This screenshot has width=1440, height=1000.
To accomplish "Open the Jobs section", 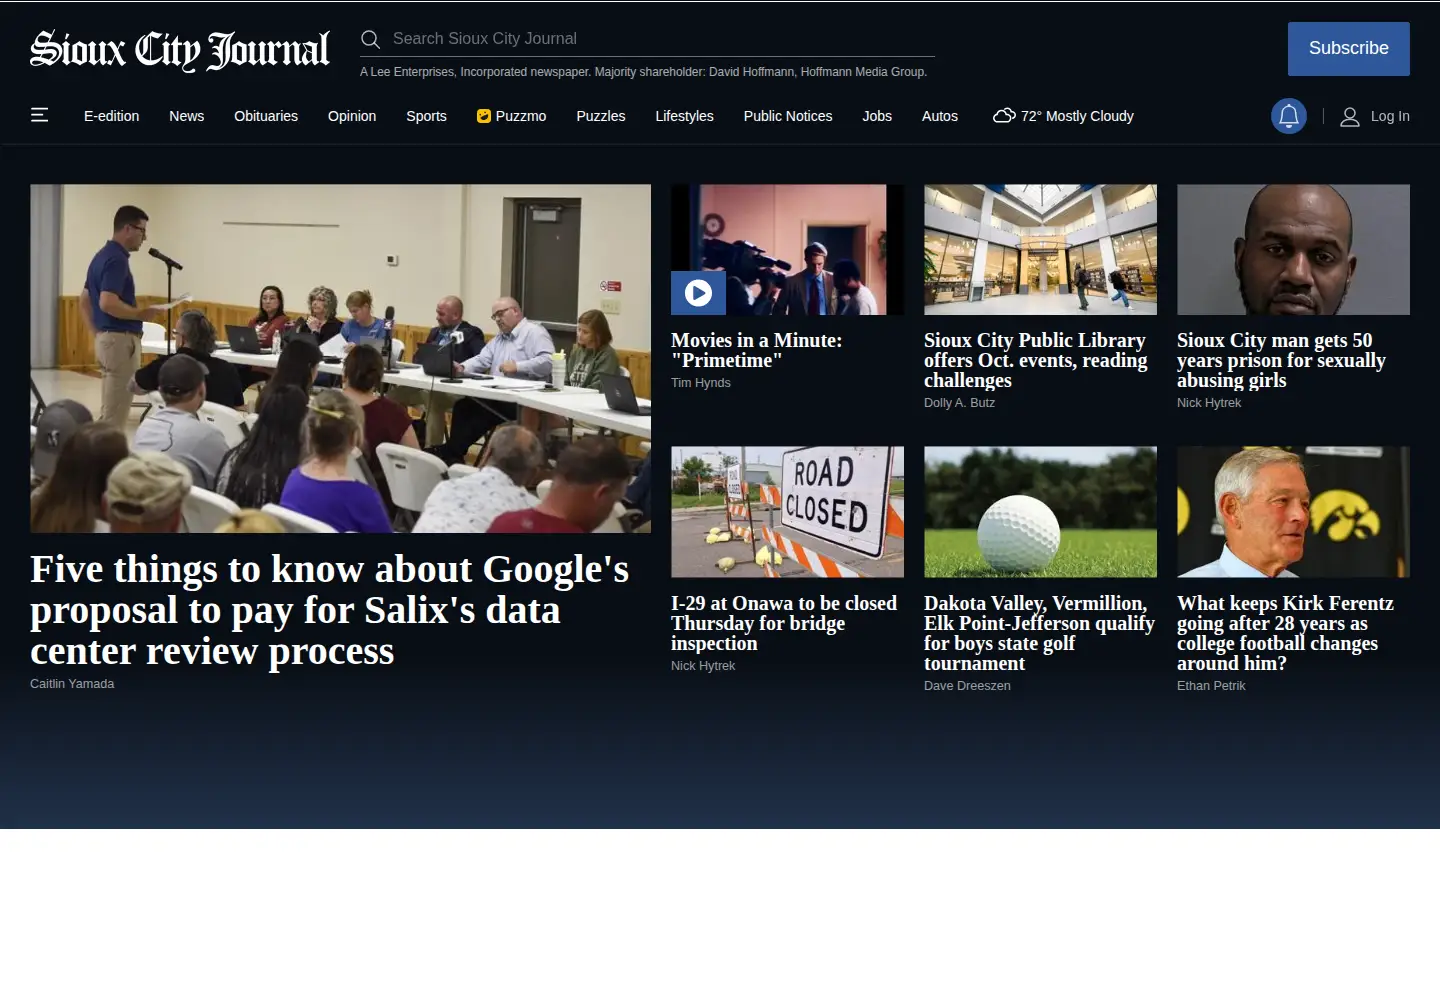I will [x=877, y=116].
